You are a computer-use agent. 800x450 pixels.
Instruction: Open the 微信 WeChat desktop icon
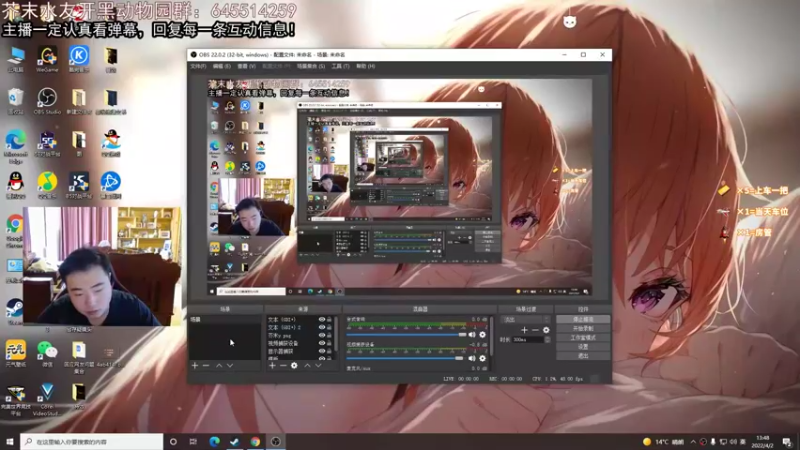(47, 354)
